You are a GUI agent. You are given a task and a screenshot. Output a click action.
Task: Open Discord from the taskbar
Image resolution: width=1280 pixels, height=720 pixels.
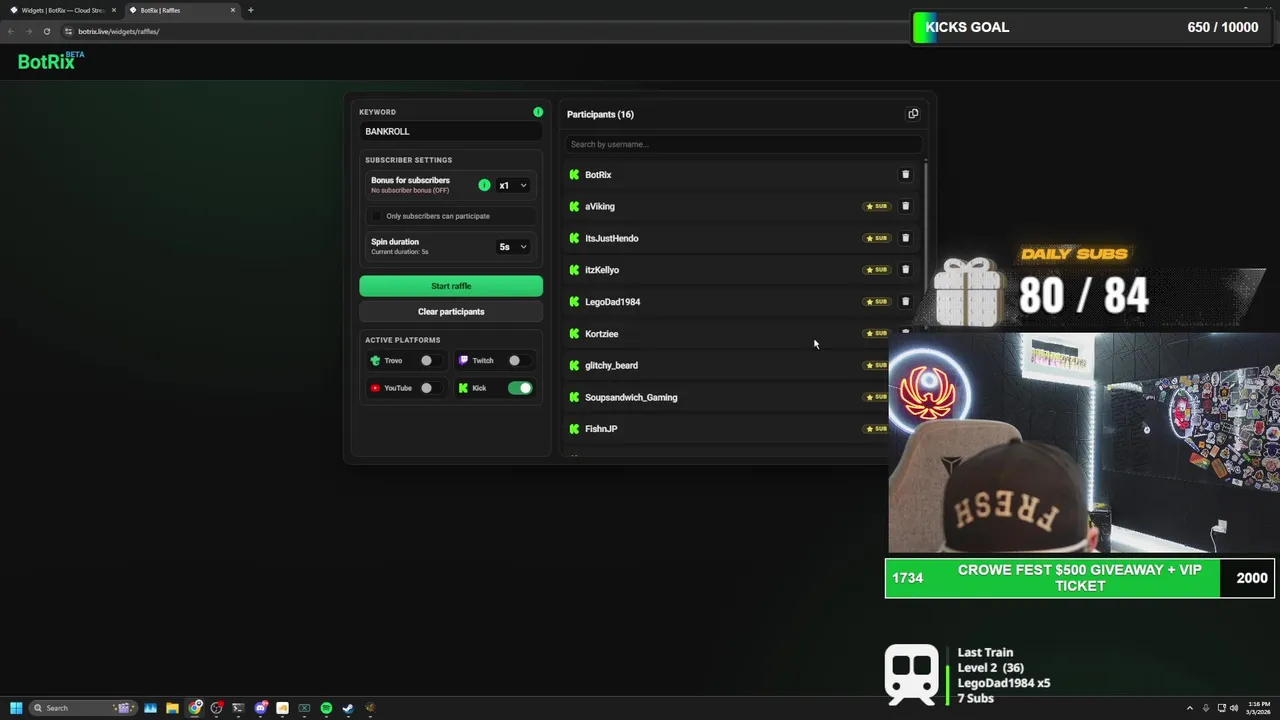[x=260, y=708]
